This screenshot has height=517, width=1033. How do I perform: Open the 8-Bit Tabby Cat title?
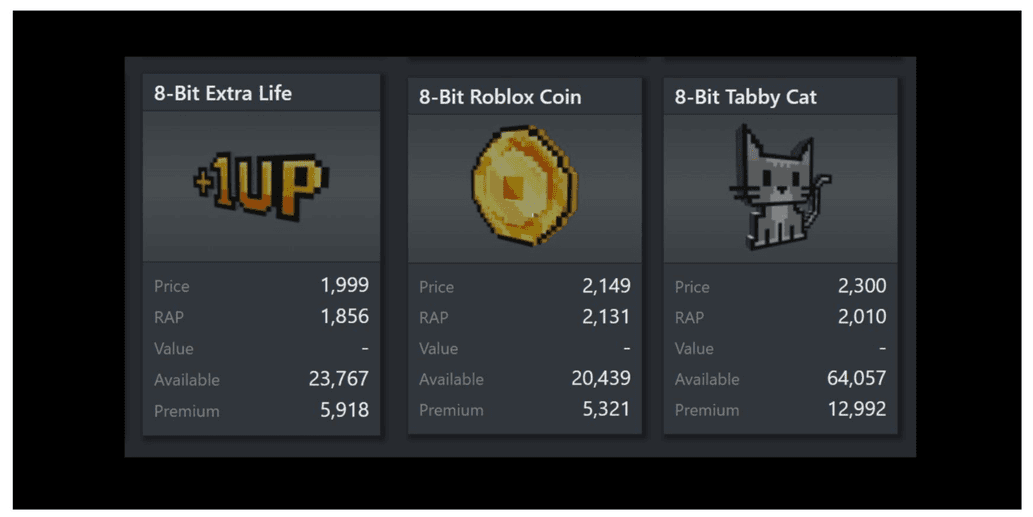coord(745,97)
